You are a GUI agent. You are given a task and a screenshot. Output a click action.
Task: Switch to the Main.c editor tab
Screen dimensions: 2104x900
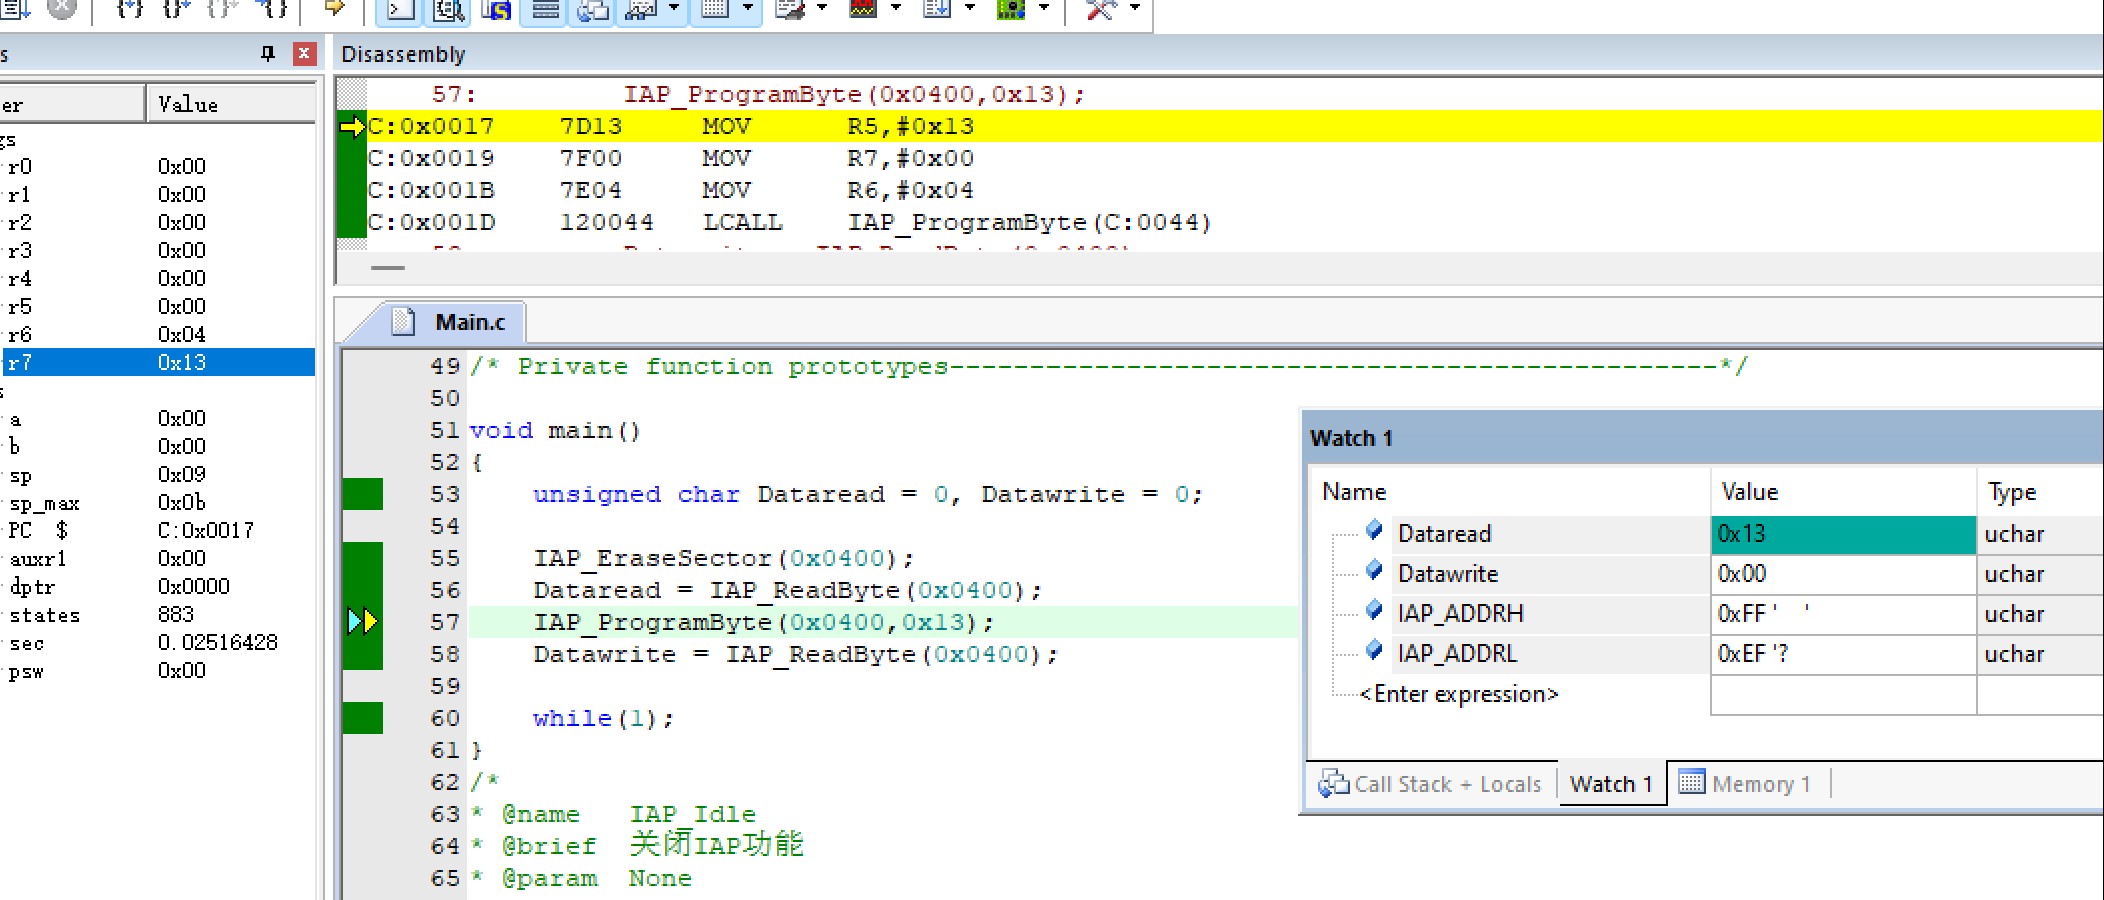(x=450, y=322)
